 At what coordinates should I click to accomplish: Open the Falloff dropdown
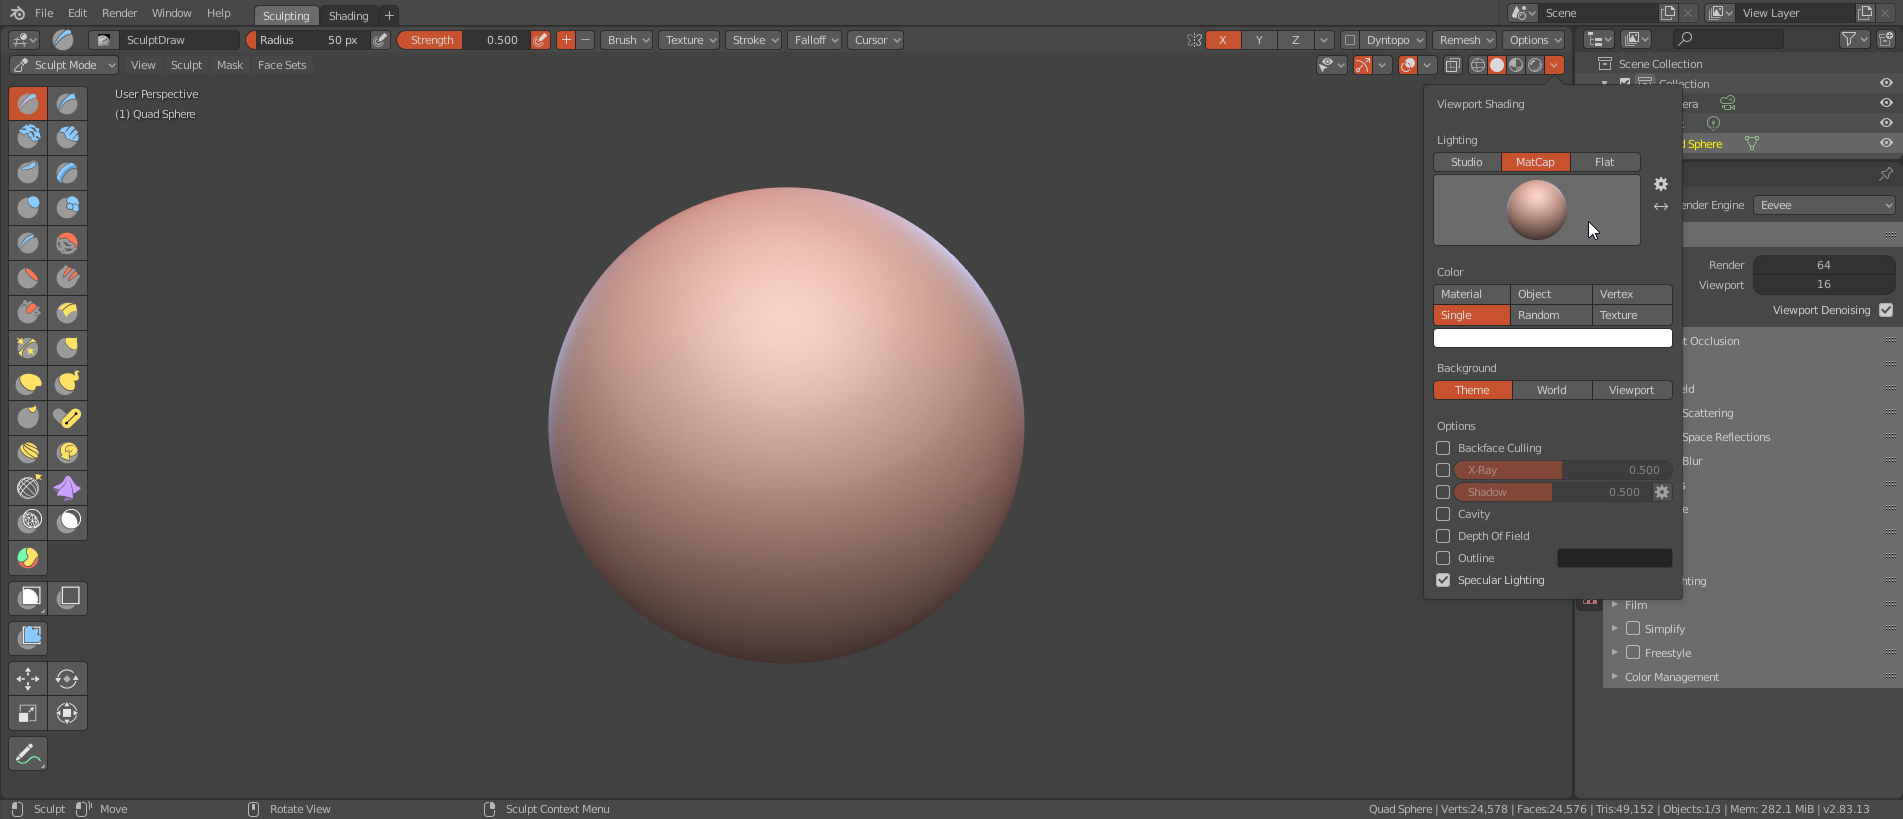(x=815, y=40)
